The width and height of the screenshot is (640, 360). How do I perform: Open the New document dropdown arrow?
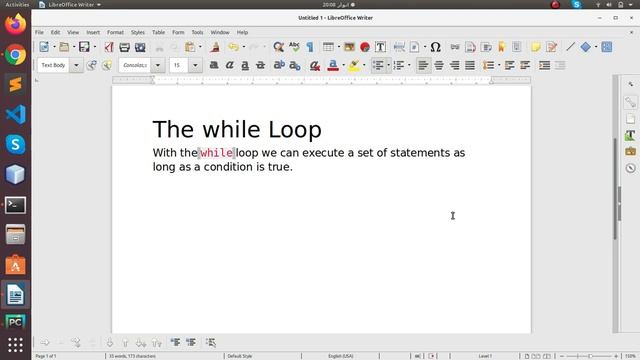click(x=54, y=47)
